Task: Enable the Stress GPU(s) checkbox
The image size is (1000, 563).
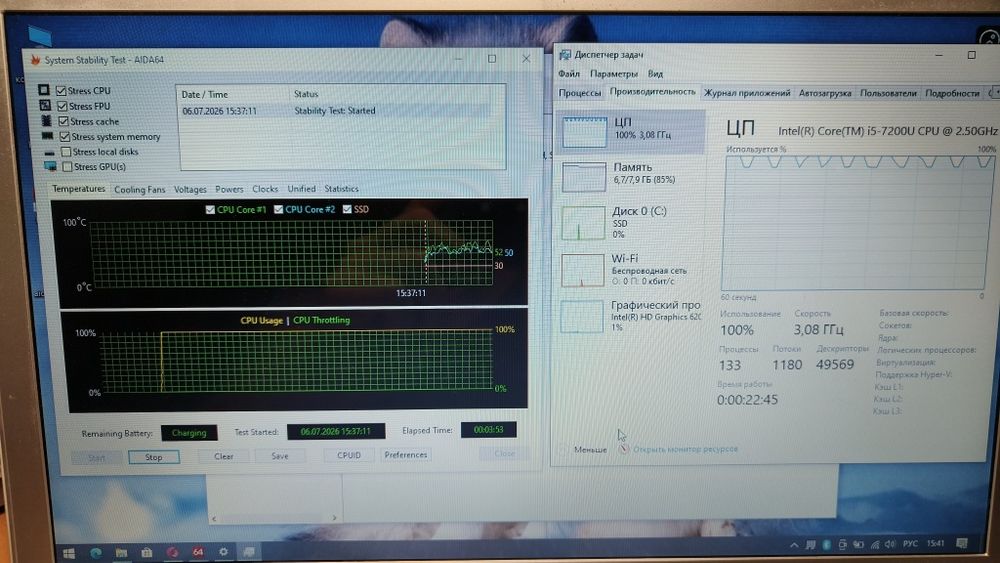Action: coord(67,167)
